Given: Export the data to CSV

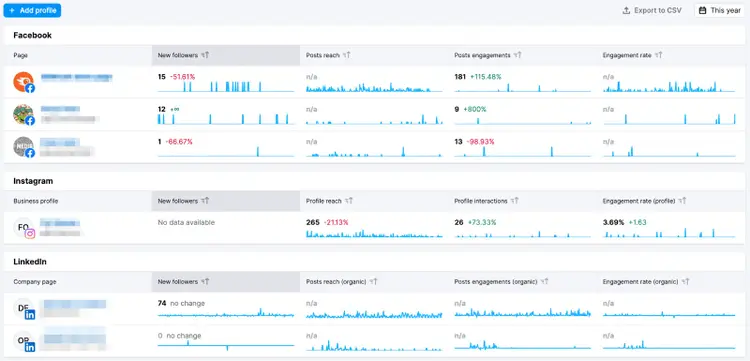Looking at the screenshot, I should click(651, 11).
